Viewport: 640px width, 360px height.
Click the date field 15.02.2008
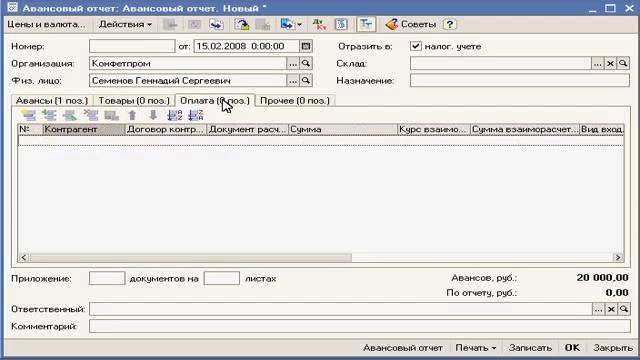coord(247,46)
